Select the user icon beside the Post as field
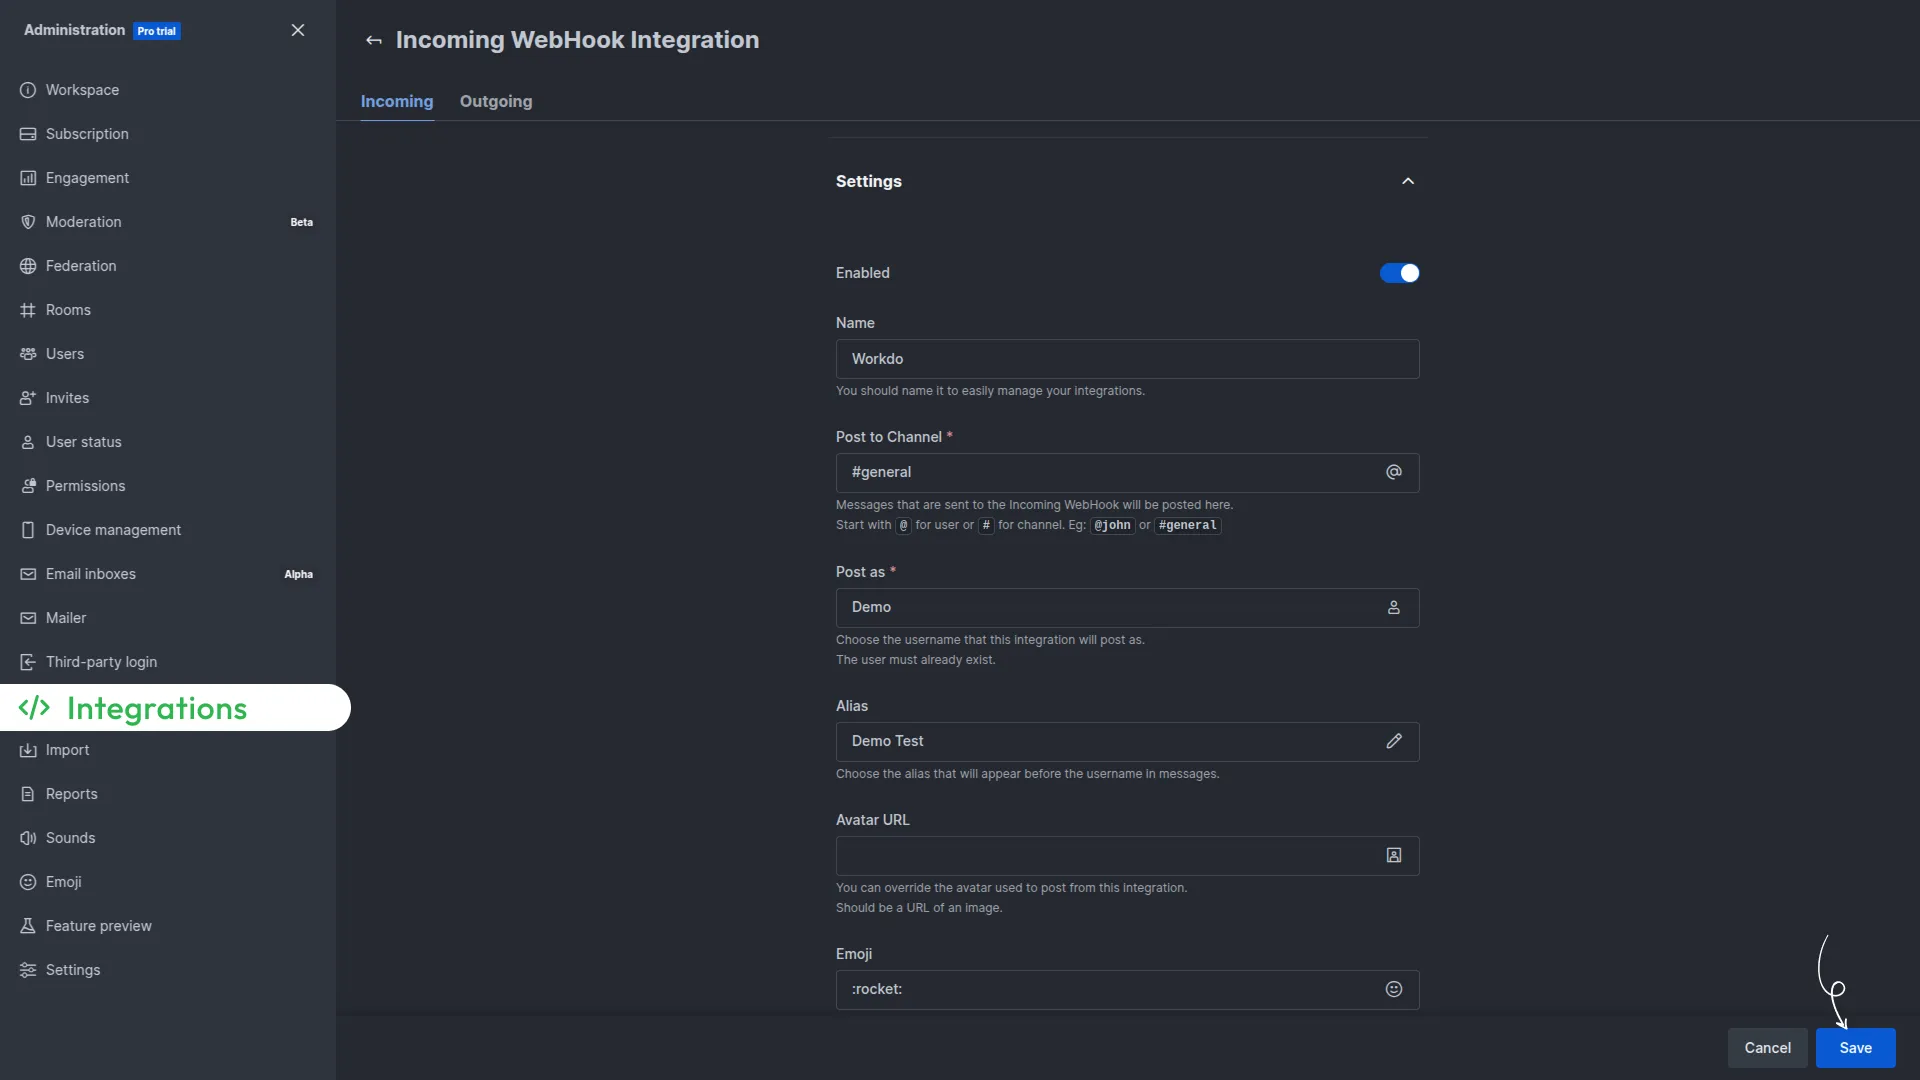This screenshot has height=1080, width=1920. click(1393, 607)
